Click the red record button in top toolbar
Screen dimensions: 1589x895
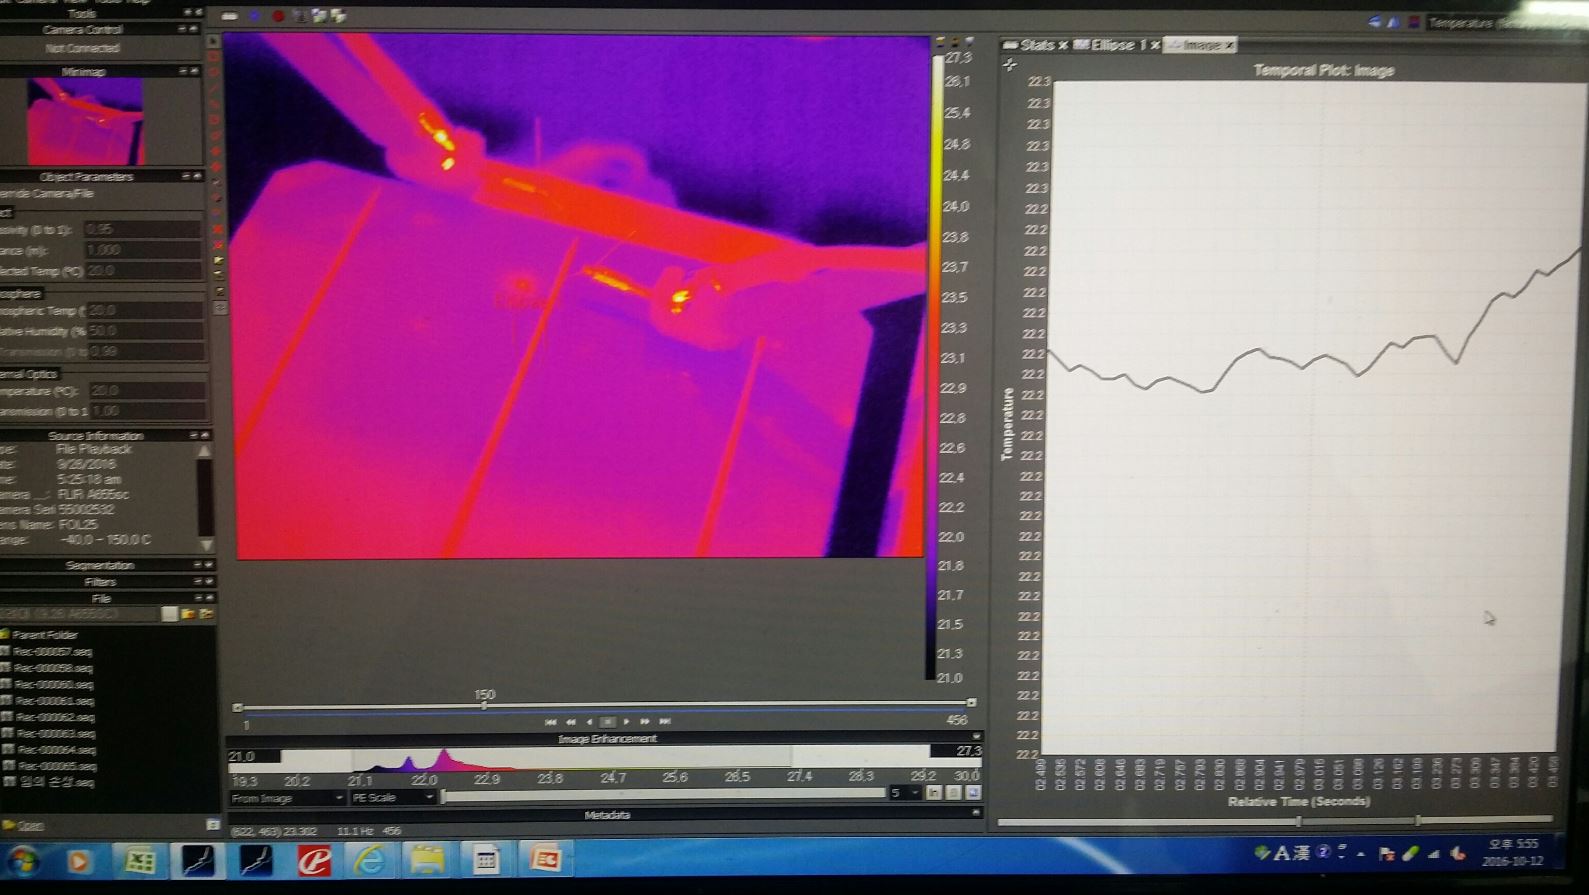pos(278,16)
